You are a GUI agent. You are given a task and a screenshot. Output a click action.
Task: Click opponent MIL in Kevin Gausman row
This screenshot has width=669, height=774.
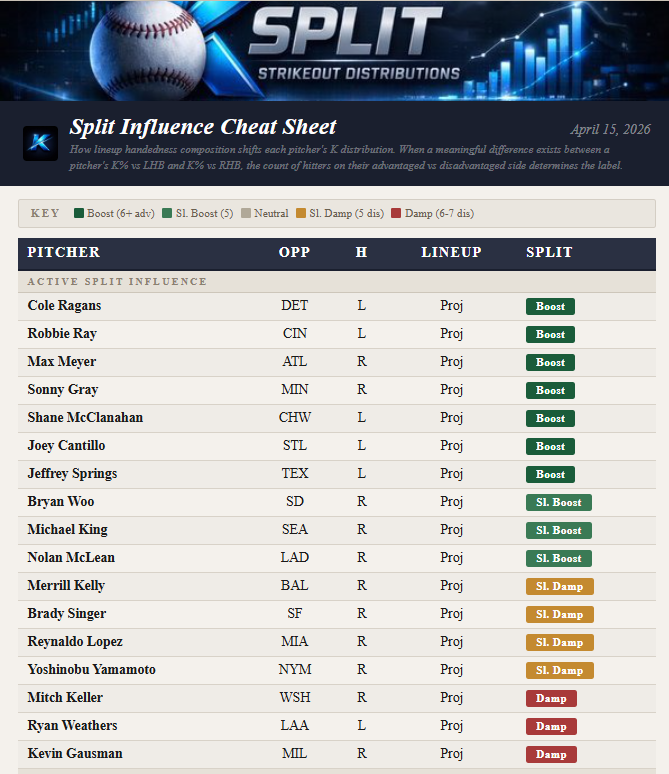click(x=295, y=754)
